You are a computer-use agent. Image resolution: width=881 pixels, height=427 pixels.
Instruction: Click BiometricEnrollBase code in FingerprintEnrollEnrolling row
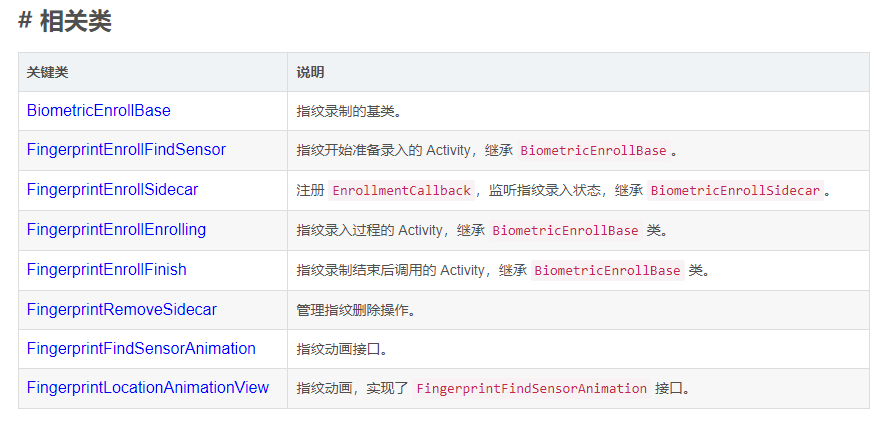(565, 230)
